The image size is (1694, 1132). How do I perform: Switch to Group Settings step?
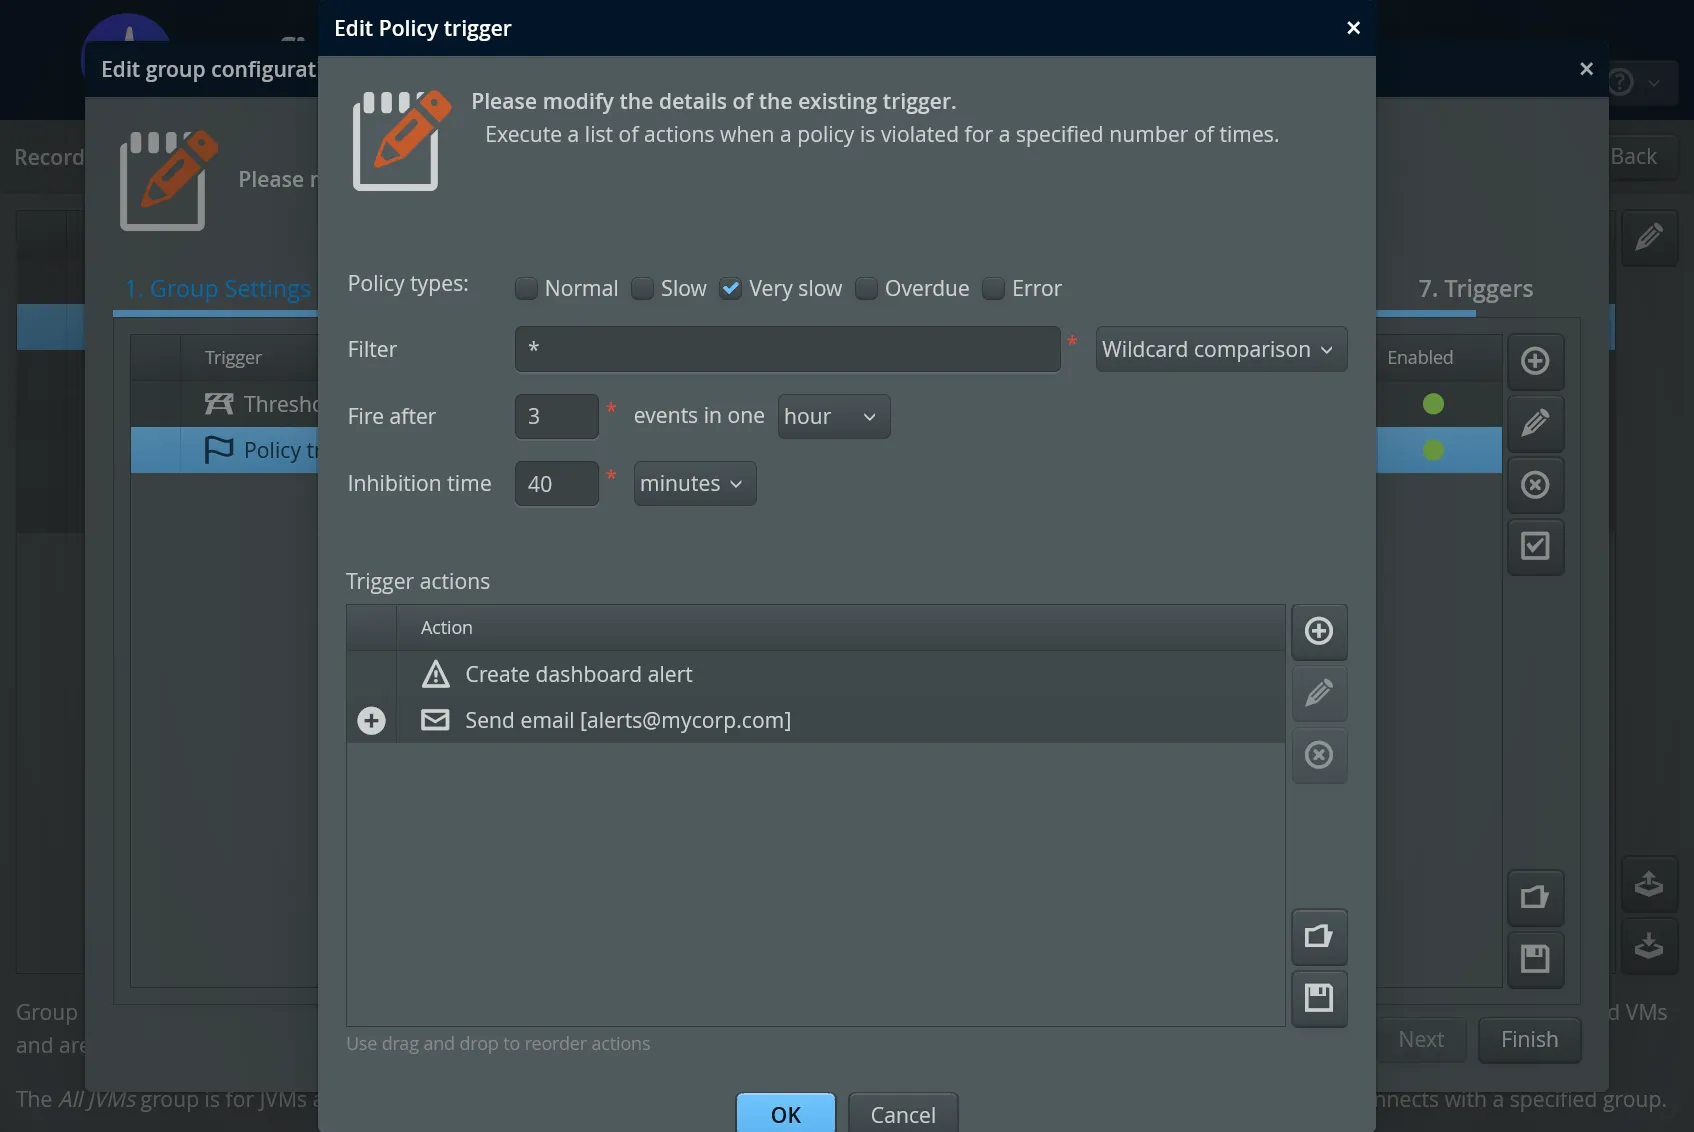pyautogui.click(x=218, y=288)
